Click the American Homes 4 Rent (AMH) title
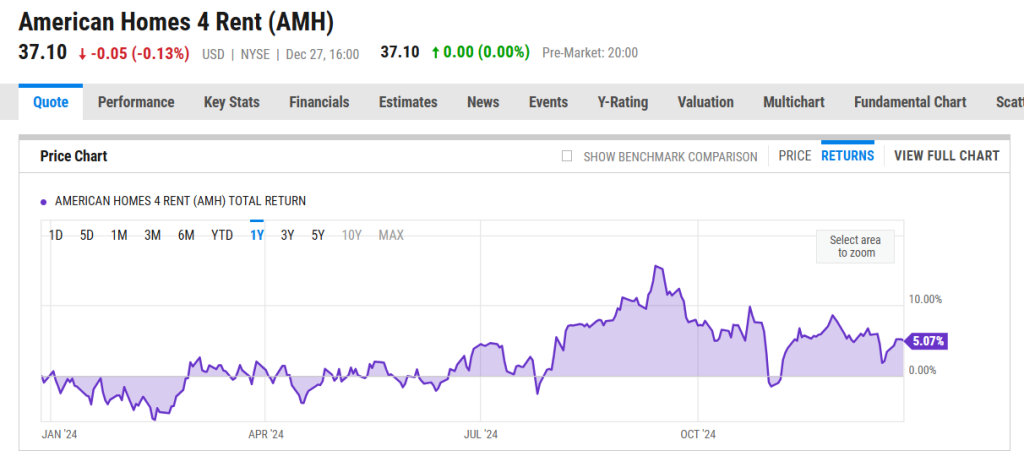Image resolution: width=1024 pixels, height=467 pixels. pos(176,22)
